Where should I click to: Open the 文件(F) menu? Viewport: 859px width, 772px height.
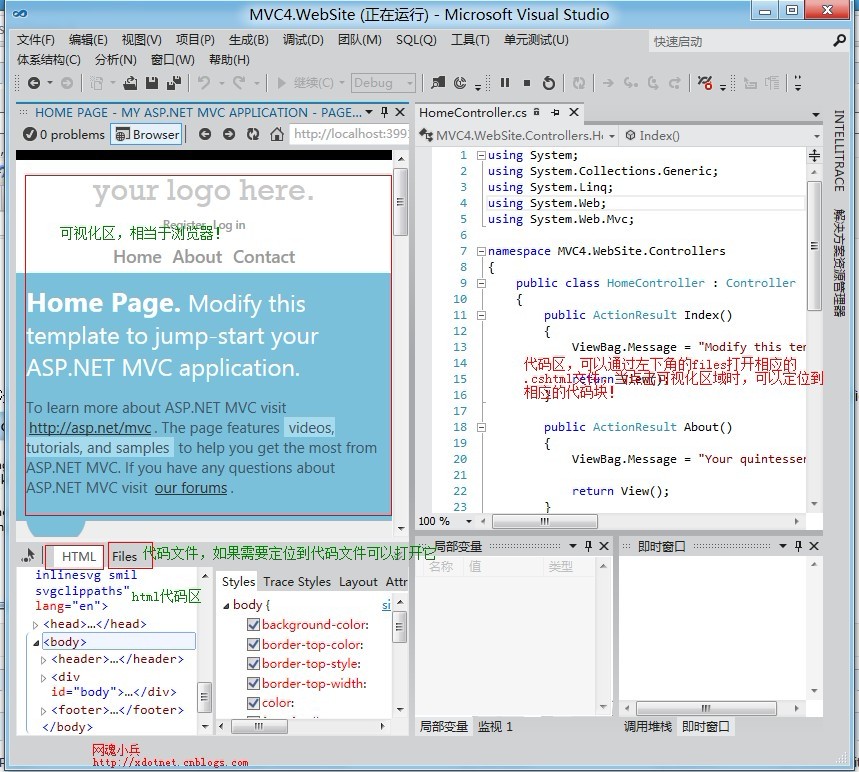pyautogui.click(x=36, y=40)
